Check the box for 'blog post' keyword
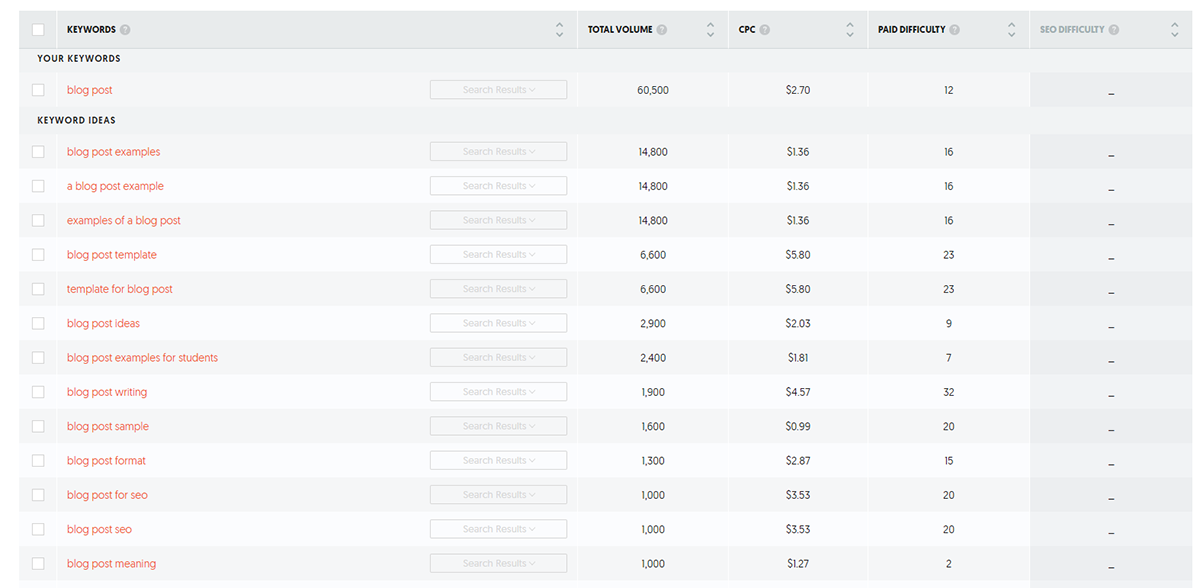 click(38, 90)
